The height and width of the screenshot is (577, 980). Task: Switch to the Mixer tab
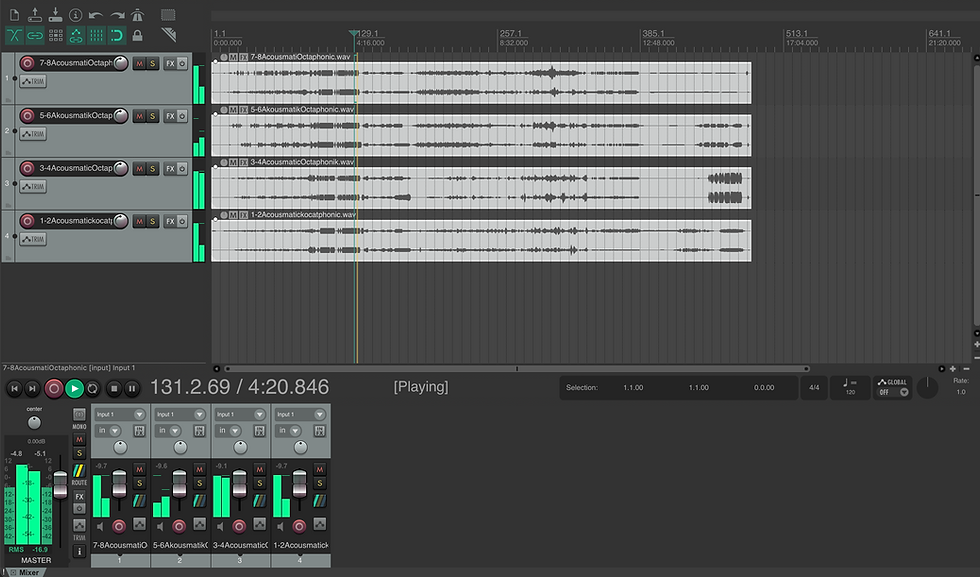pyautogui.click(x=24, y=572)
